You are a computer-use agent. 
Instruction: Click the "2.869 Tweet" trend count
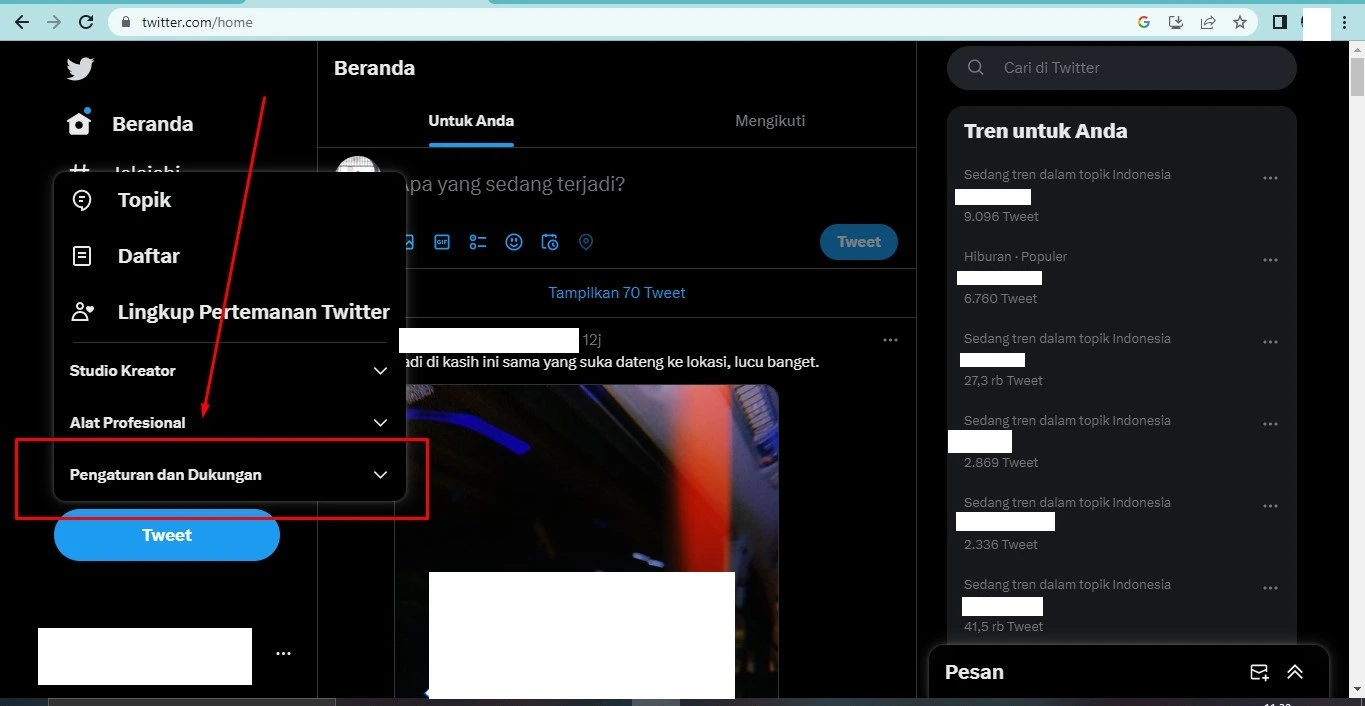[1001, 463]
